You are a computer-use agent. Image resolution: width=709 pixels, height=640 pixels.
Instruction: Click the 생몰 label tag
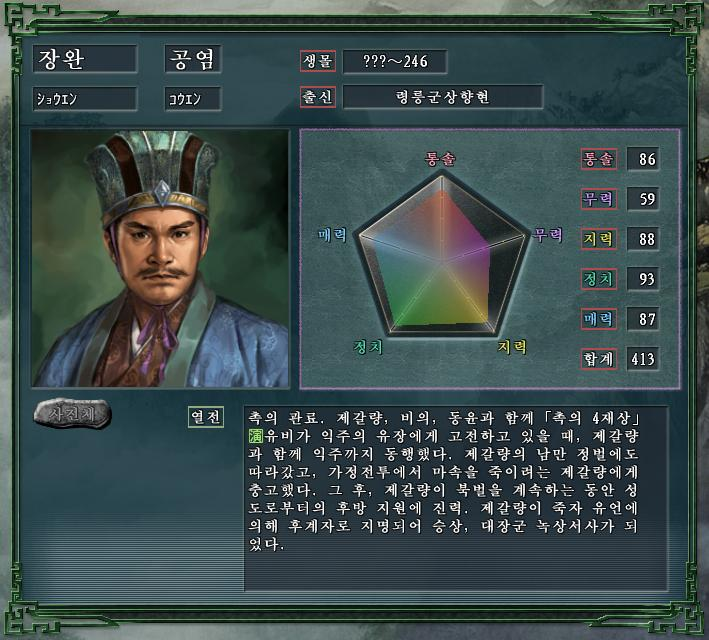pyautogui.click(x=318, y=61)
